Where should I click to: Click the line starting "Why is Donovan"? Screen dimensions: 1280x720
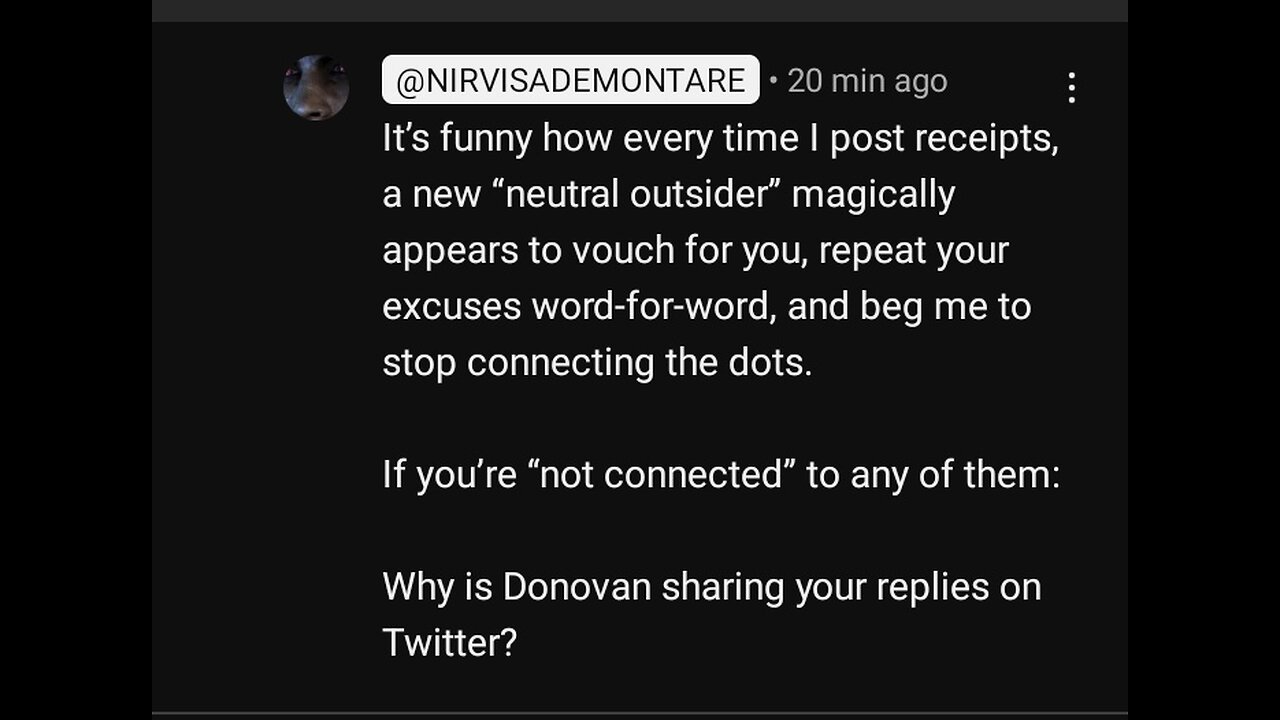click(x=711, y=587)
